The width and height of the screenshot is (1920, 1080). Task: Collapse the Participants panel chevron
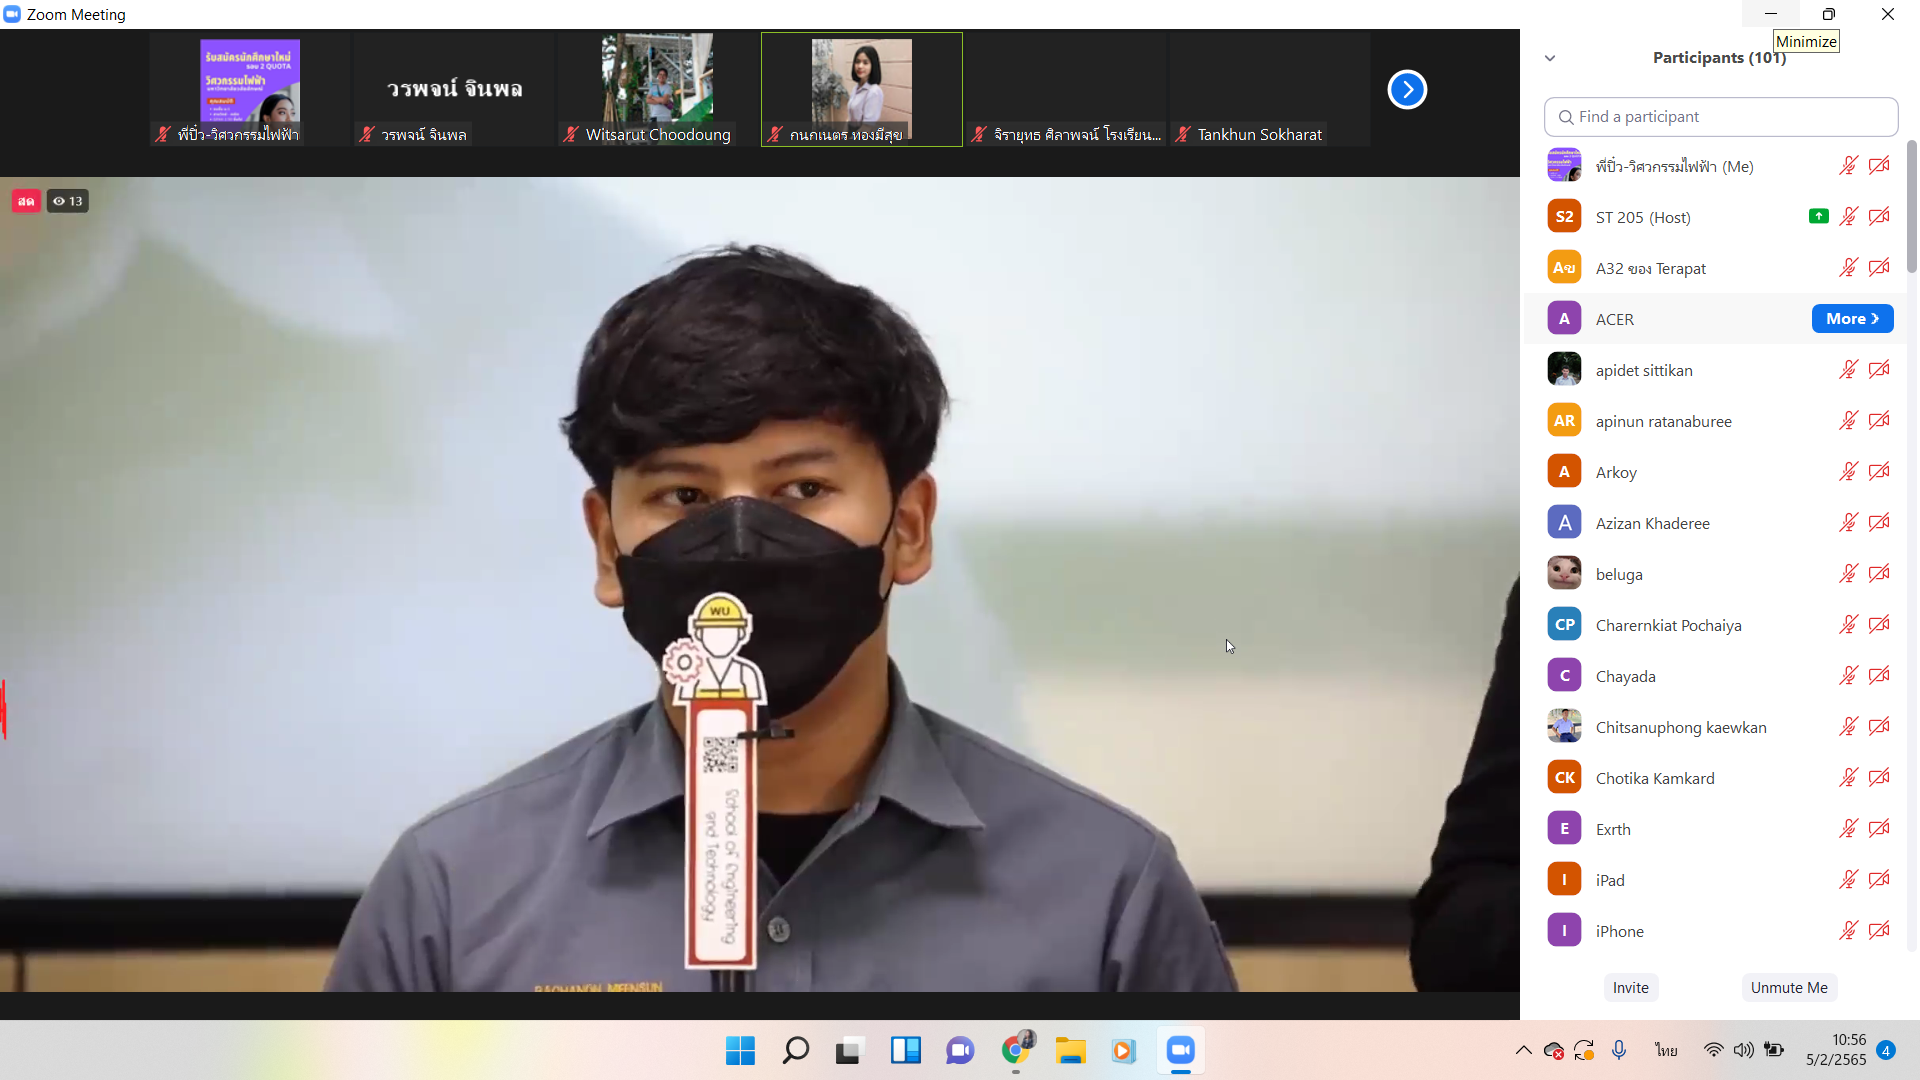[1550, 58]
